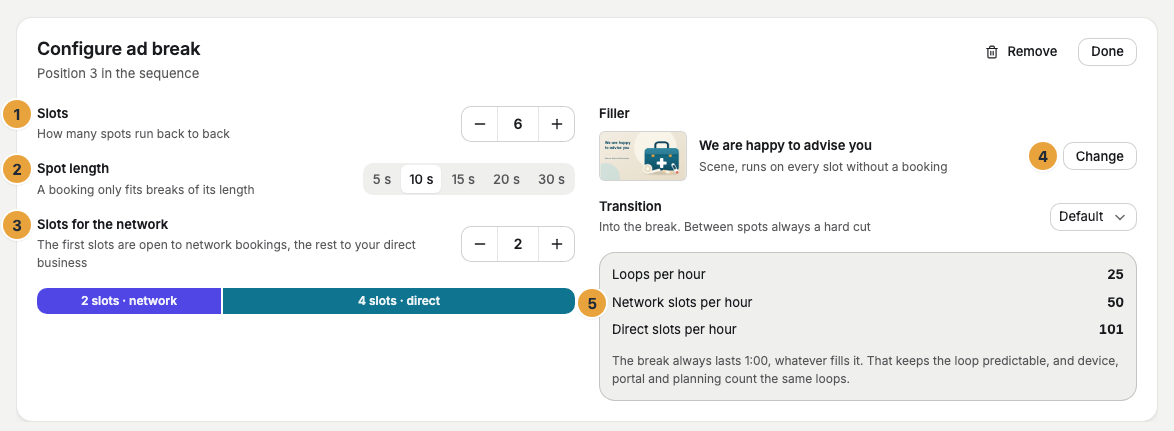Screen dimensions: 1174x431
Task: Click the trash icon next to Remove
Action: (x=992, y=52)
